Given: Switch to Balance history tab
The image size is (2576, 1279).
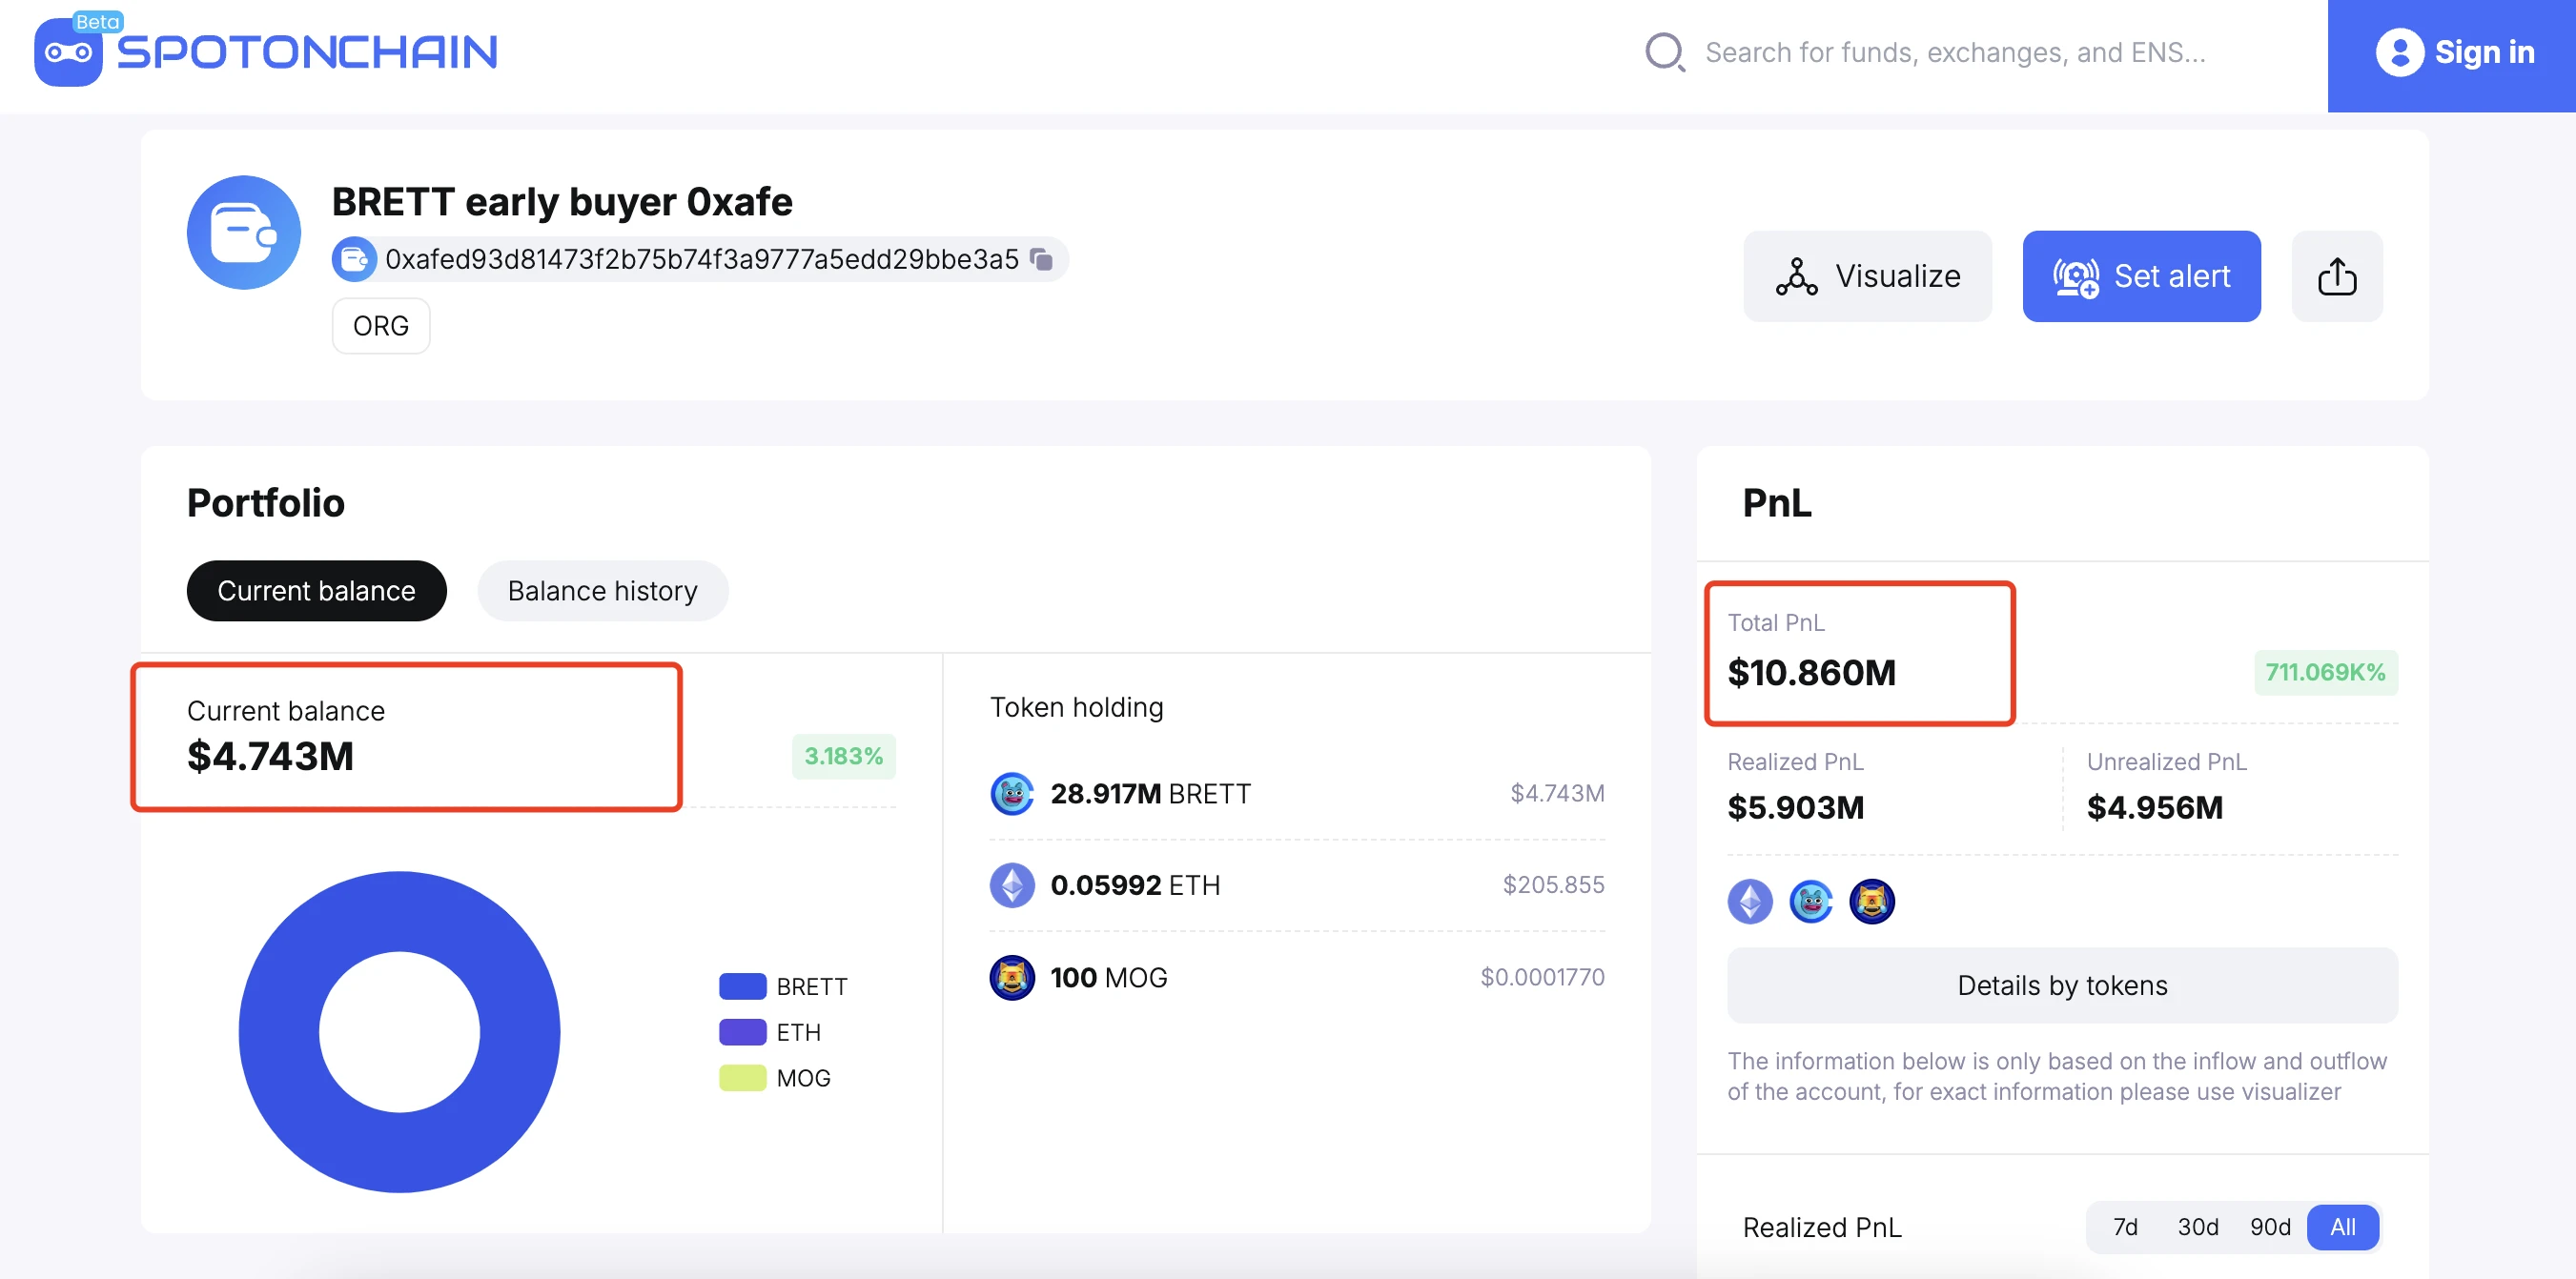Looking at the screenshot, I should (602, 591).
